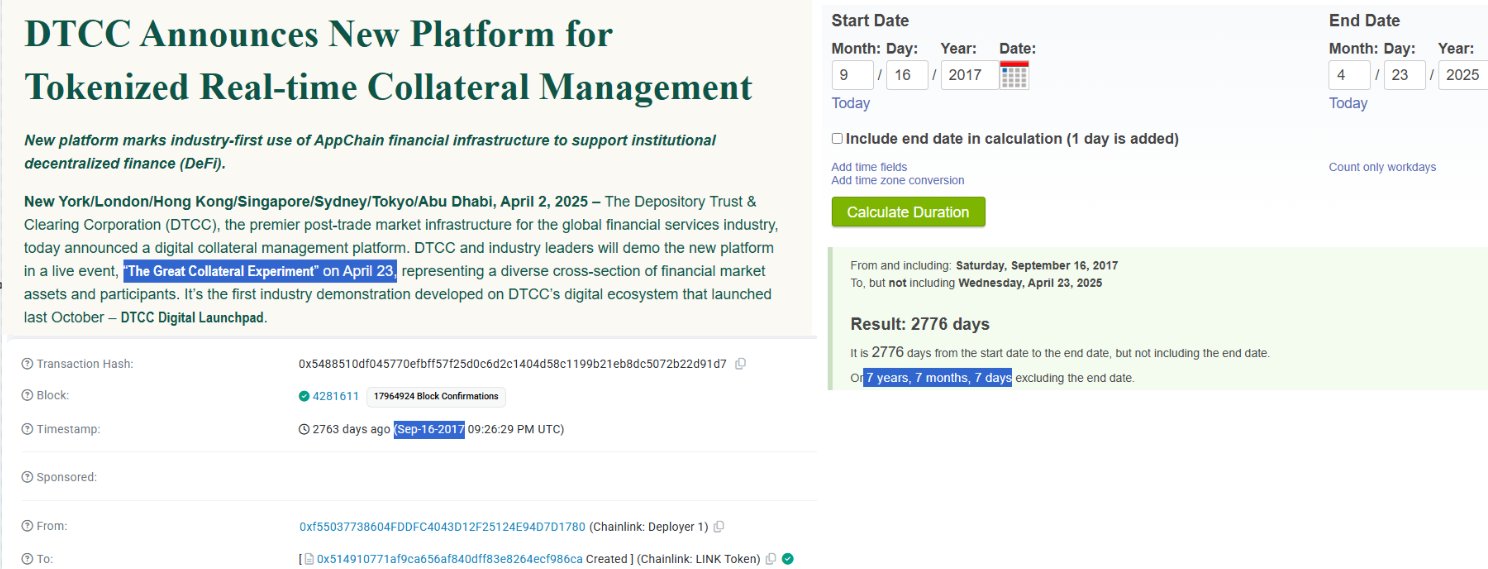Click the help icon next to Transaction Hash
1488x569 pixels.
(27, 364)
